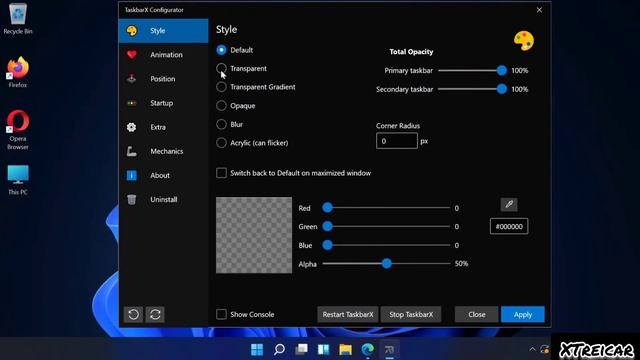The width and height of the screenshot is (640, 360).
Task: Open the Uninstall section
Action: (163, 199)
